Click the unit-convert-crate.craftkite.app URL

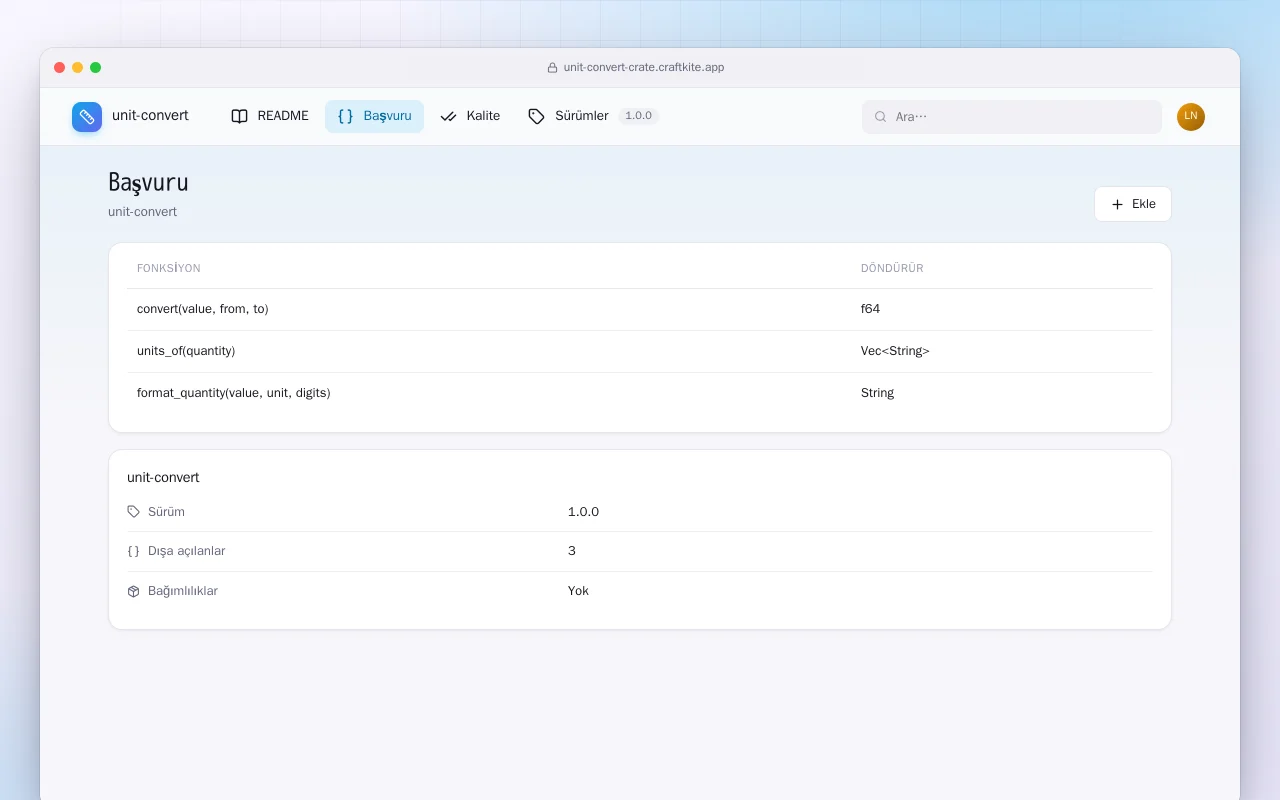(x=644, y=68)
